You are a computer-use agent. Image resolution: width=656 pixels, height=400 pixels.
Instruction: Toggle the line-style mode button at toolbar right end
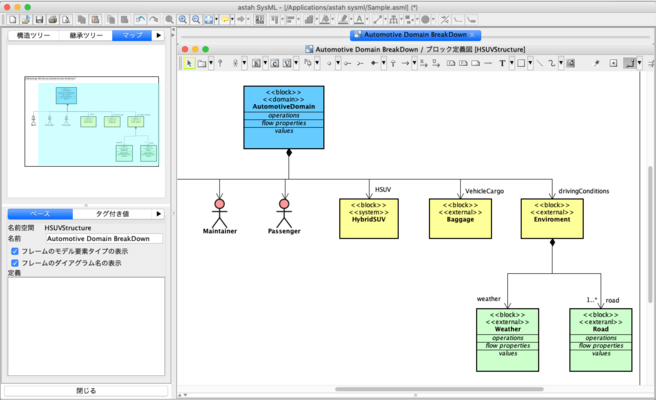[x=630, y=63]
